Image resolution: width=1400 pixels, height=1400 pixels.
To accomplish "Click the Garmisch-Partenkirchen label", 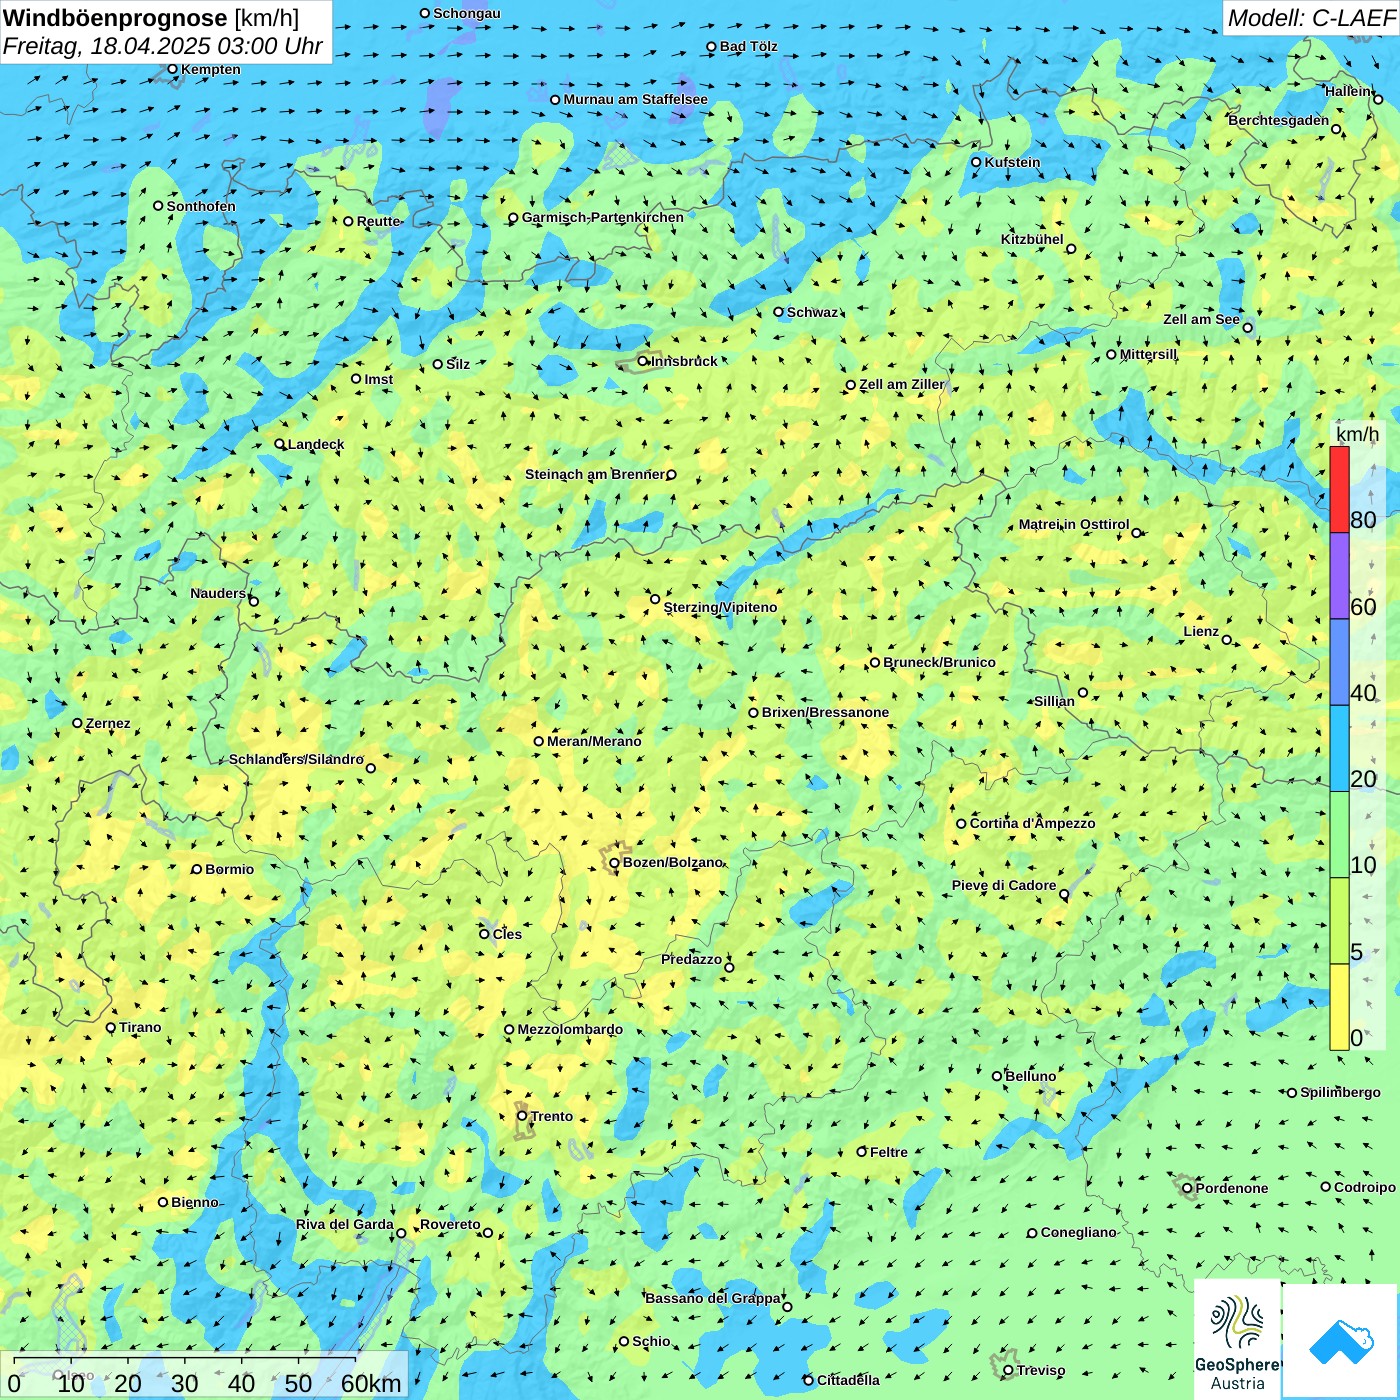I will [x=603, y=217].
